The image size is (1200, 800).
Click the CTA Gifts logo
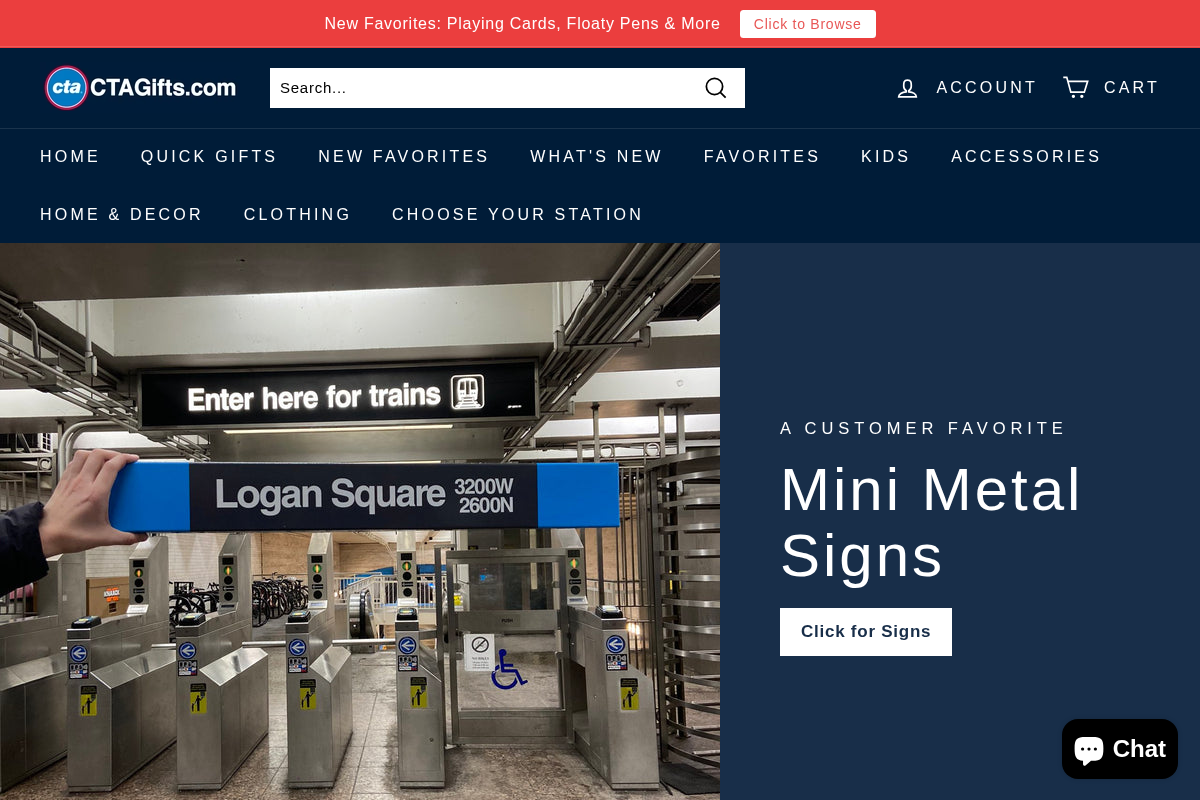click(141, 88)
